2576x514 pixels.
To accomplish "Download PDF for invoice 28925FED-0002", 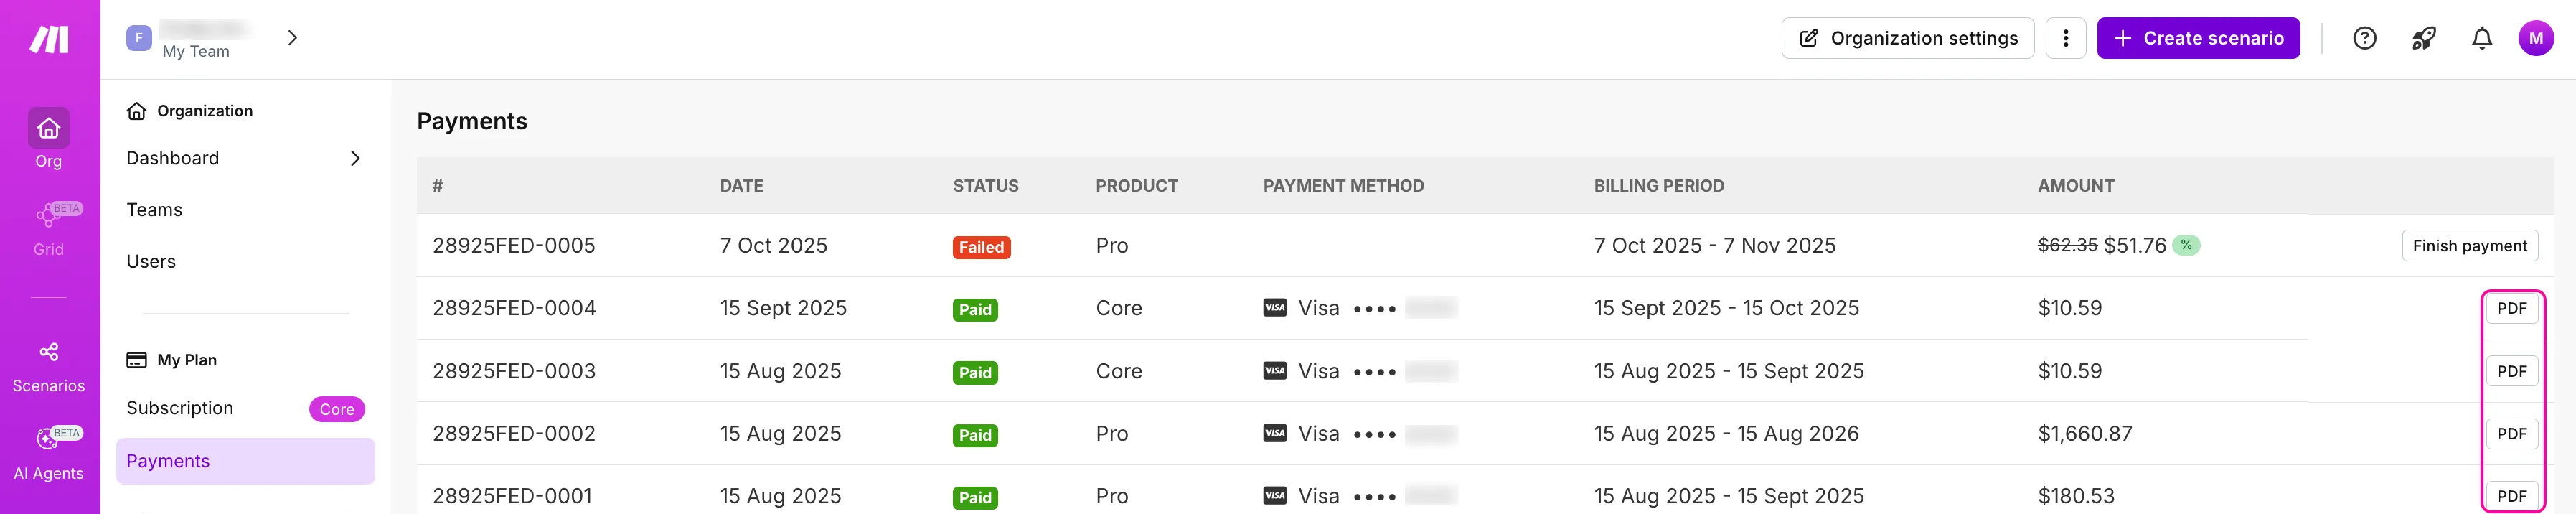I will tap(2511, 434).
